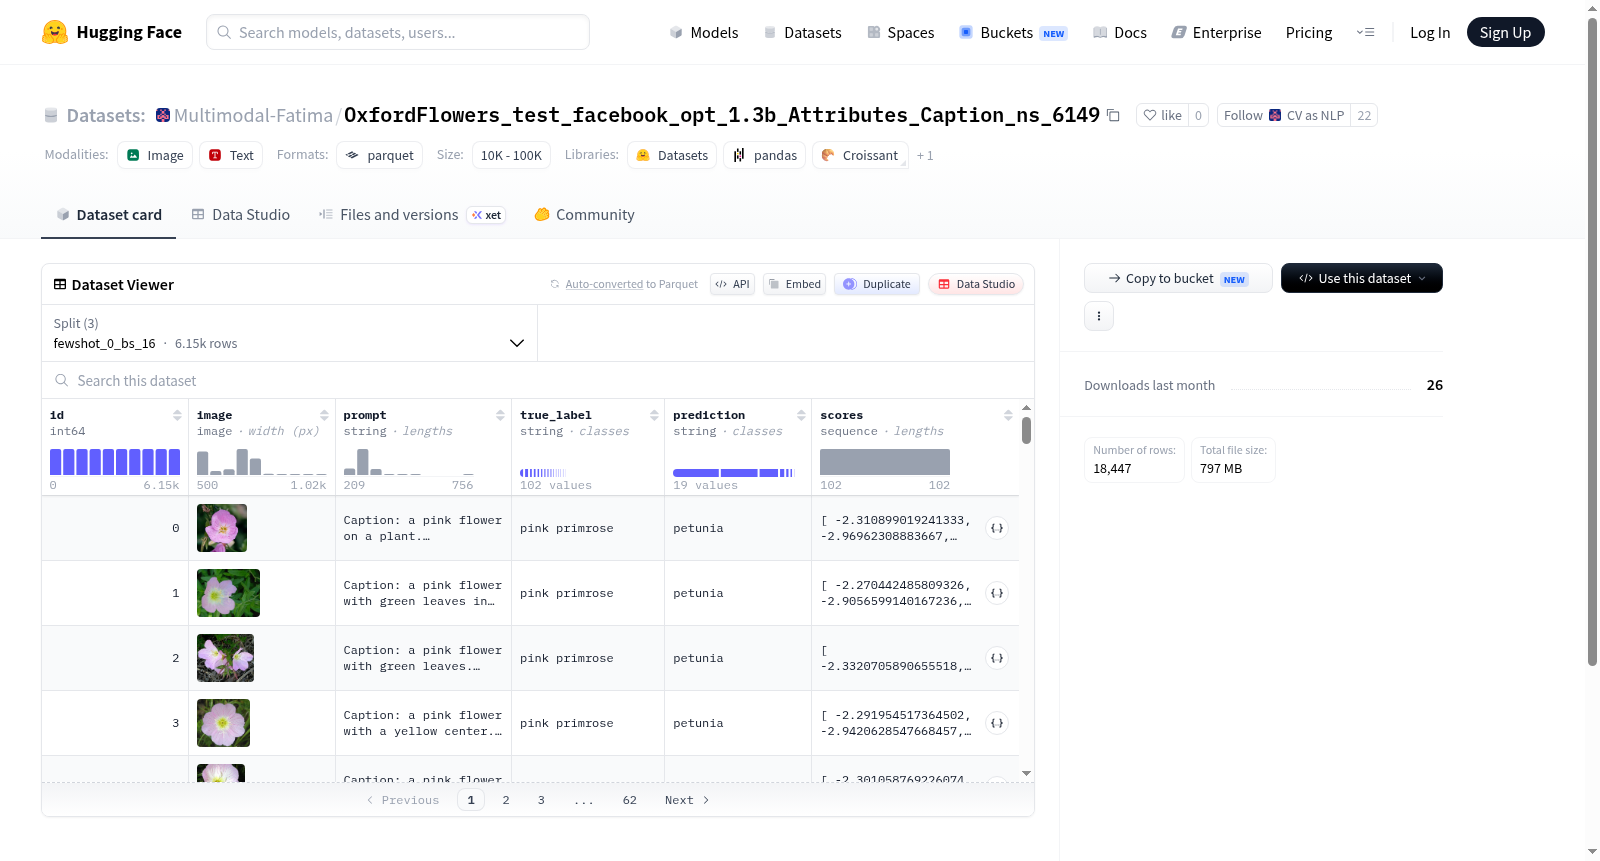Open the Files and versions tab
Image resolution: width=1600 pixels, height=861 pixels.
412,215
